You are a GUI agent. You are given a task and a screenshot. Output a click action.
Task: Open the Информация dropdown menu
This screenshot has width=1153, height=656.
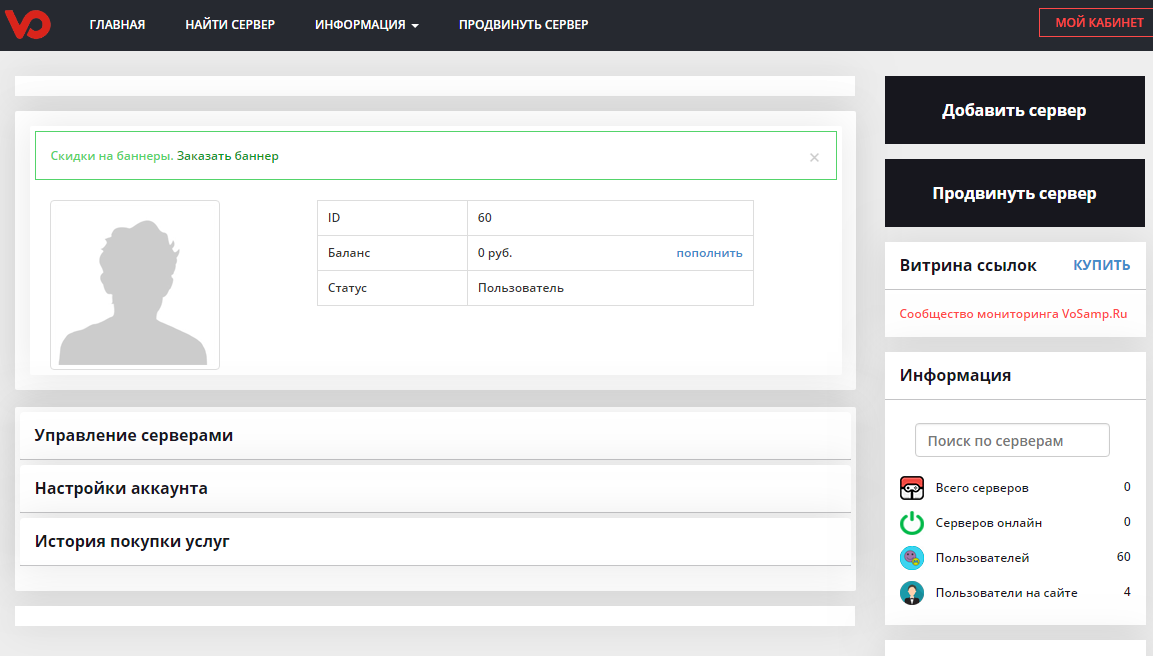[x=366, y=25]
